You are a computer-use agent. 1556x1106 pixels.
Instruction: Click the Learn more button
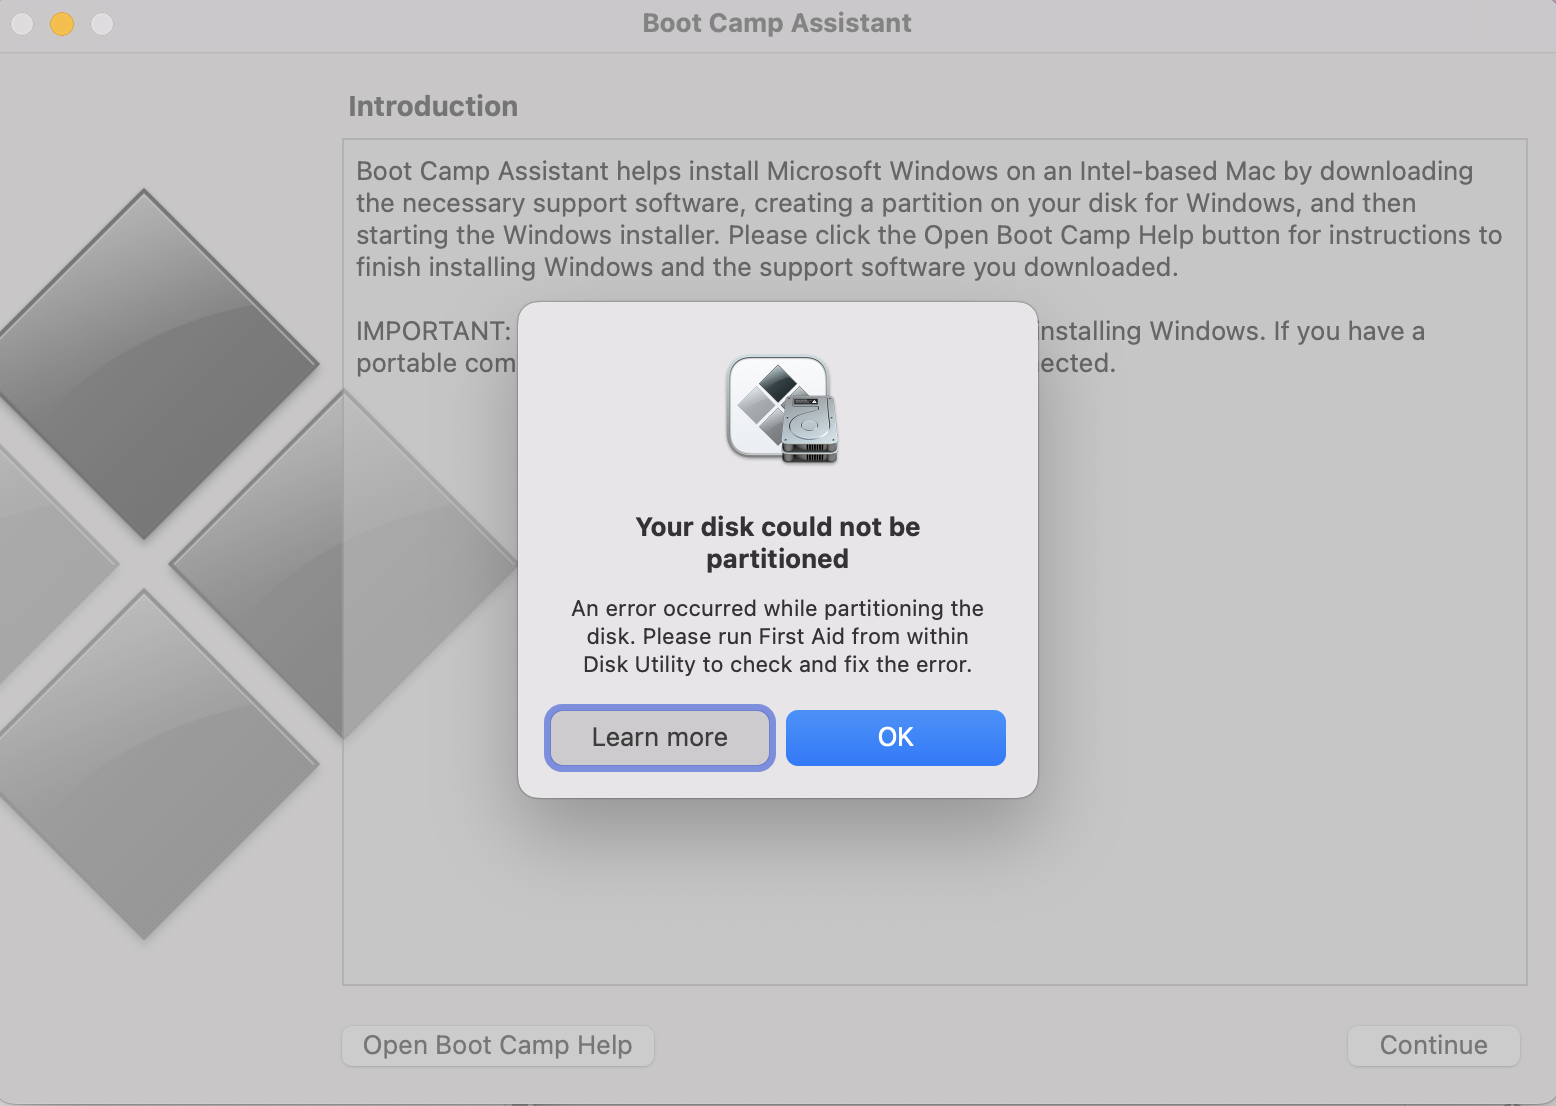pyautogui.click(x=659, y=737)
